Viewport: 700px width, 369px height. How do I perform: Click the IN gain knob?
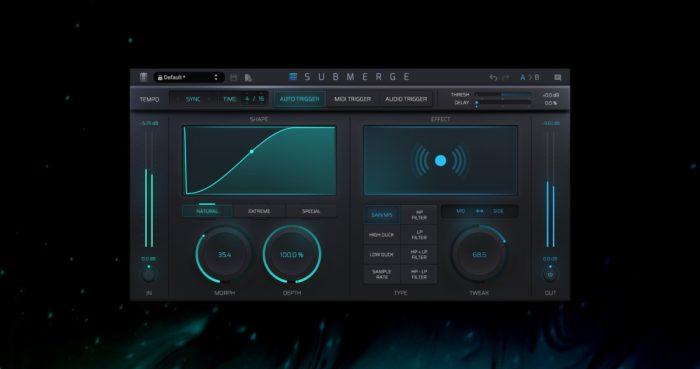tap(149, 275)
